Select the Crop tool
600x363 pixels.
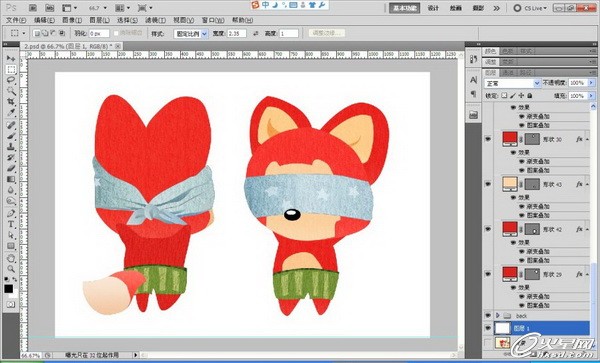(11, 101)
